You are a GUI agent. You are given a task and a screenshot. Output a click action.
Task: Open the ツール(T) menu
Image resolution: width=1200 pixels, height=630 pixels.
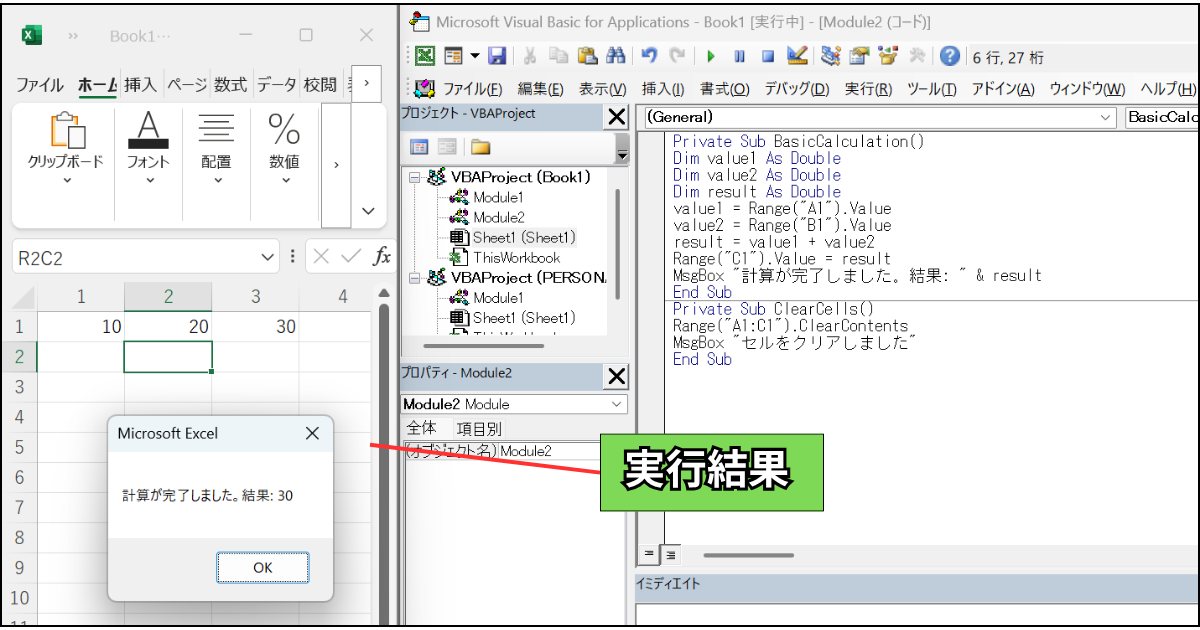point(932,89)
